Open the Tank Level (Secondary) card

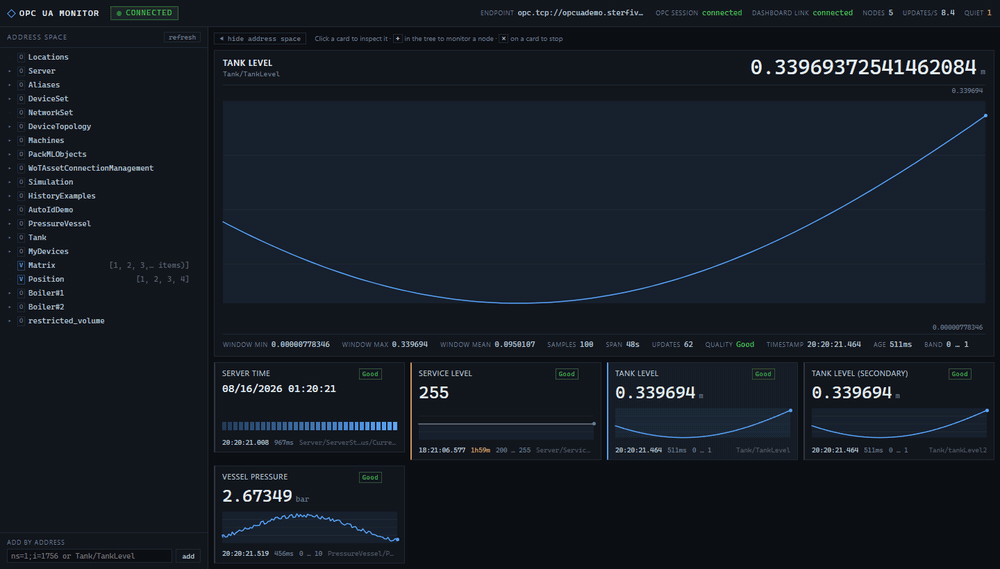(899, 411)
